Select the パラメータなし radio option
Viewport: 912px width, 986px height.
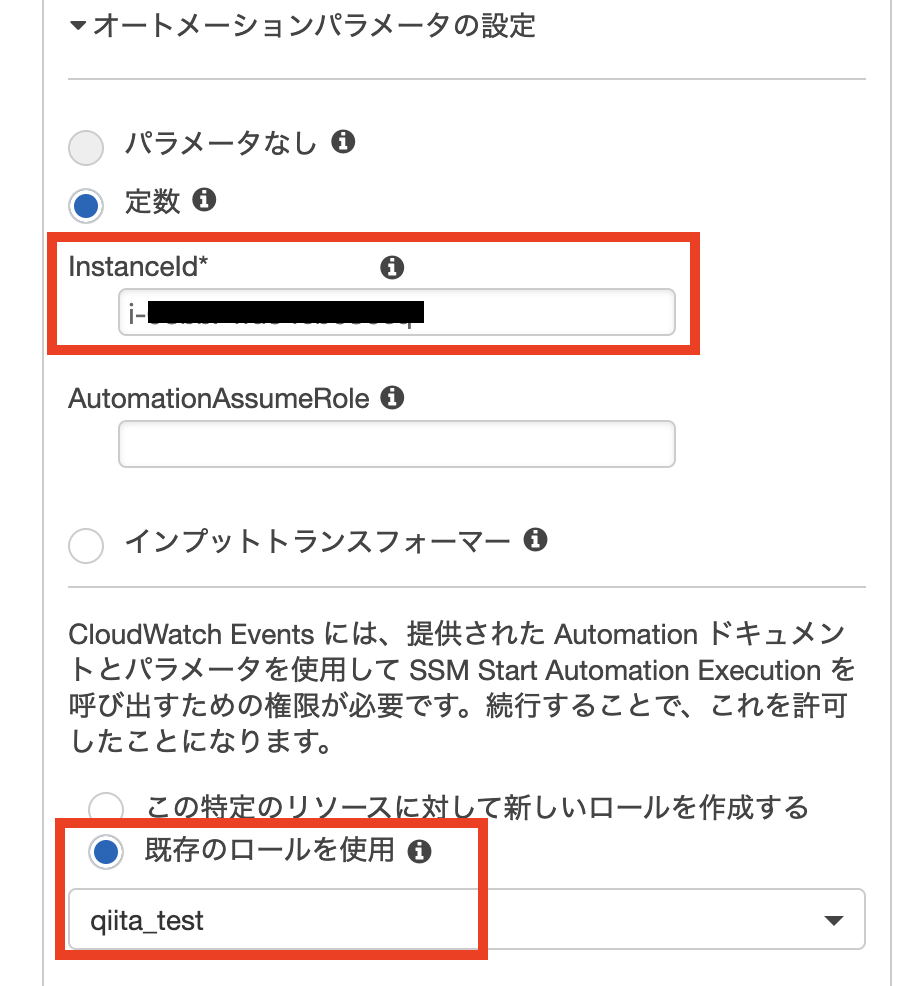click(x=86, y=147)
